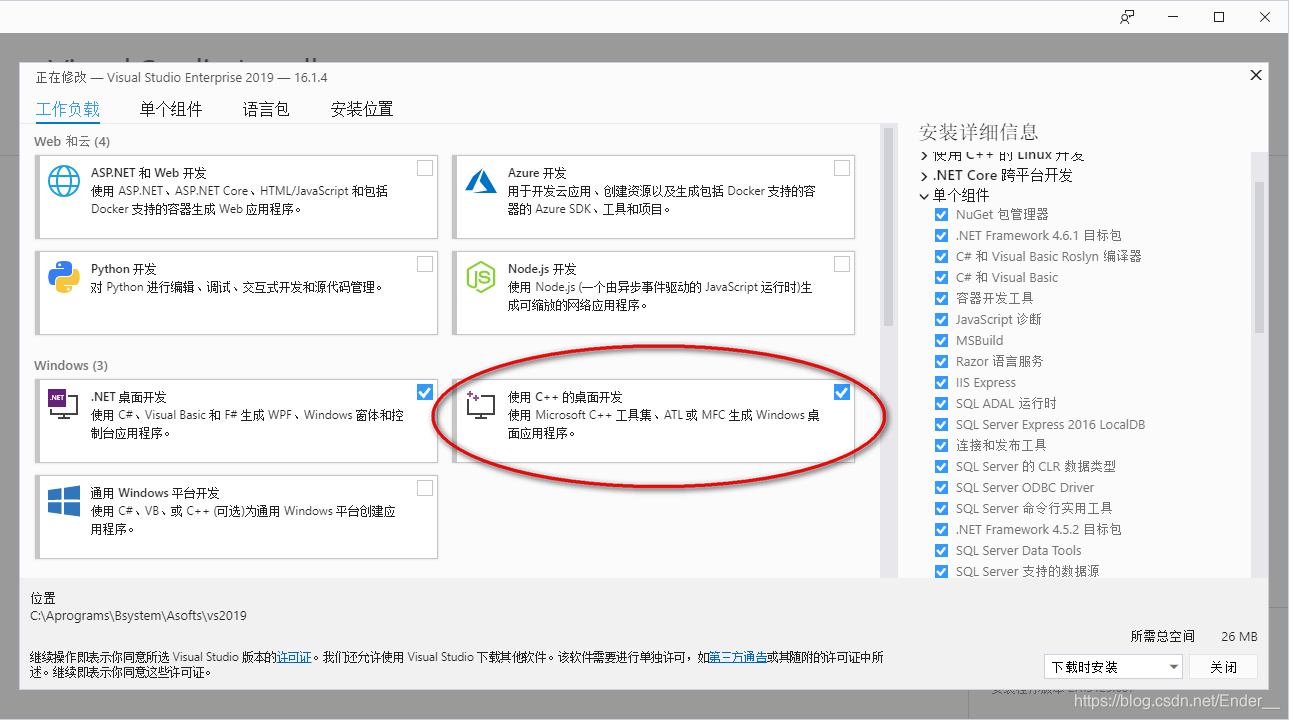
Task: Open the feedback icon in the title bar
Action: (1126, 16)
